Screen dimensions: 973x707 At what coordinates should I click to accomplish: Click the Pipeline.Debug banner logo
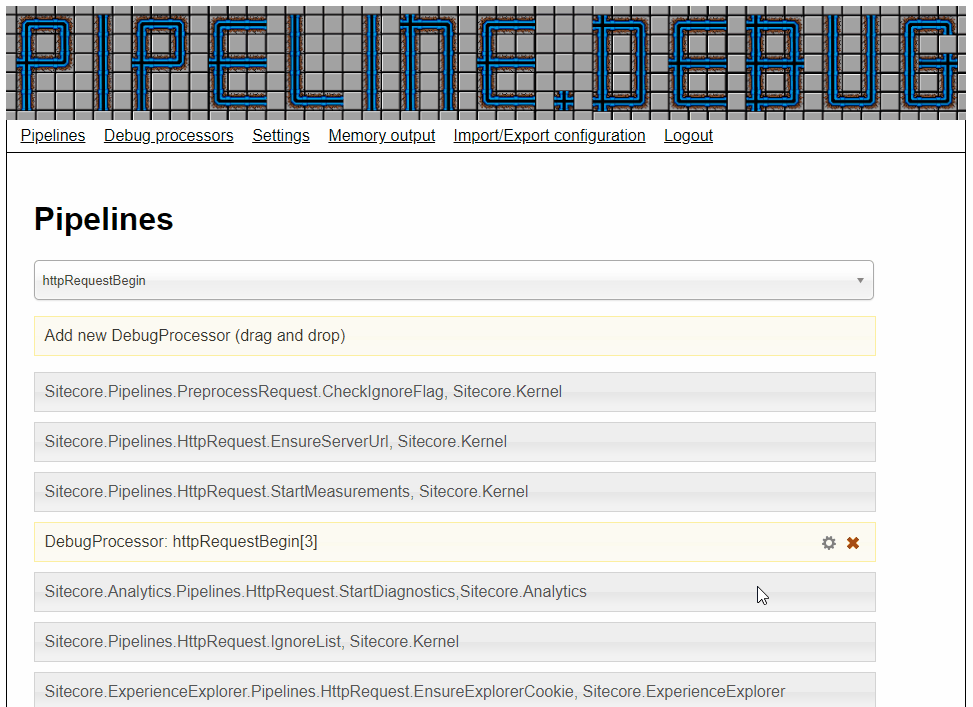pos(486,60)
